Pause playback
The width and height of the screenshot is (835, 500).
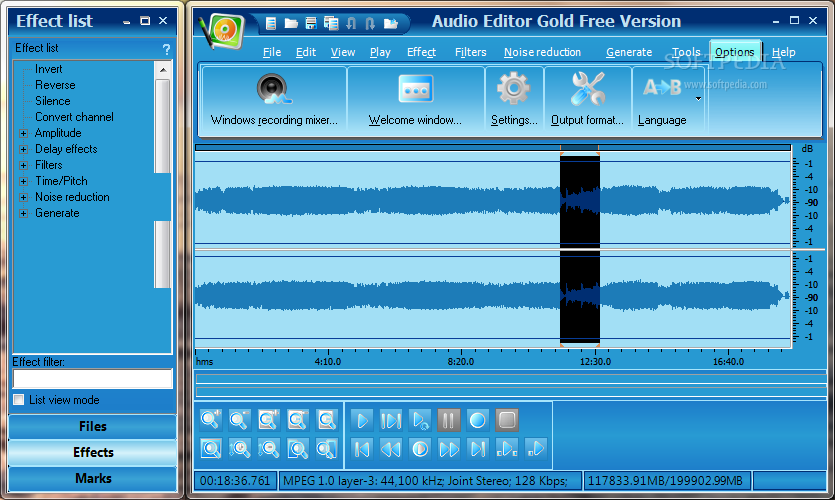pyautogui.click(x=448, y=420)
